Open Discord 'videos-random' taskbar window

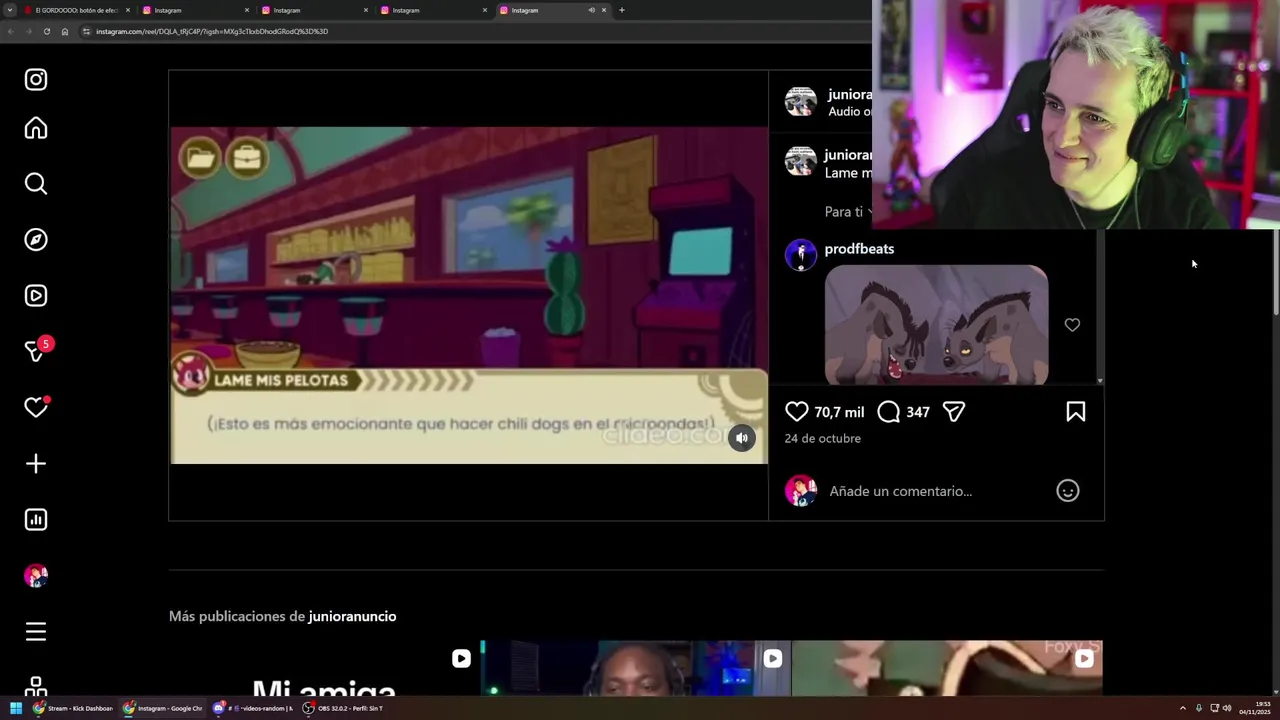(253, 708)
